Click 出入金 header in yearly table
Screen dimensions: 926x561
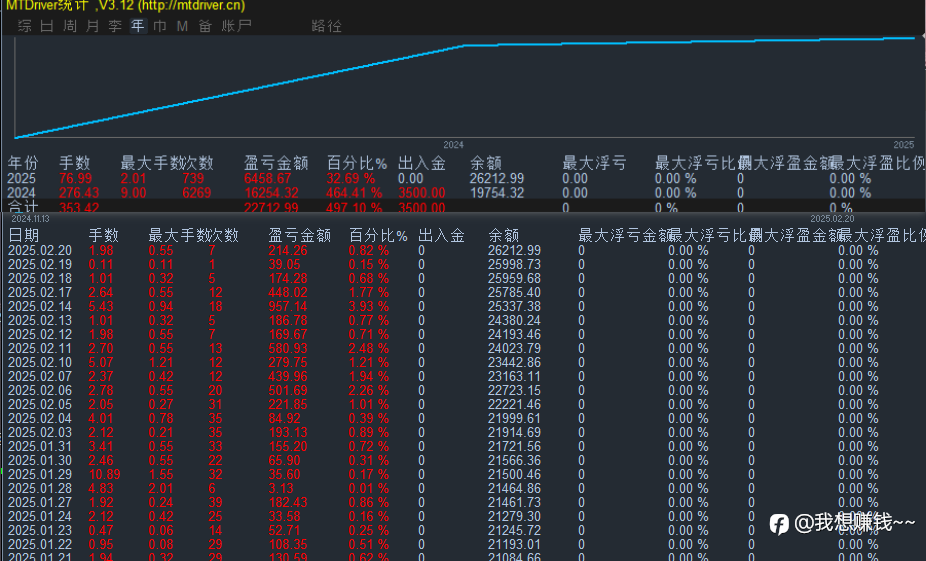tap(422, 163)
